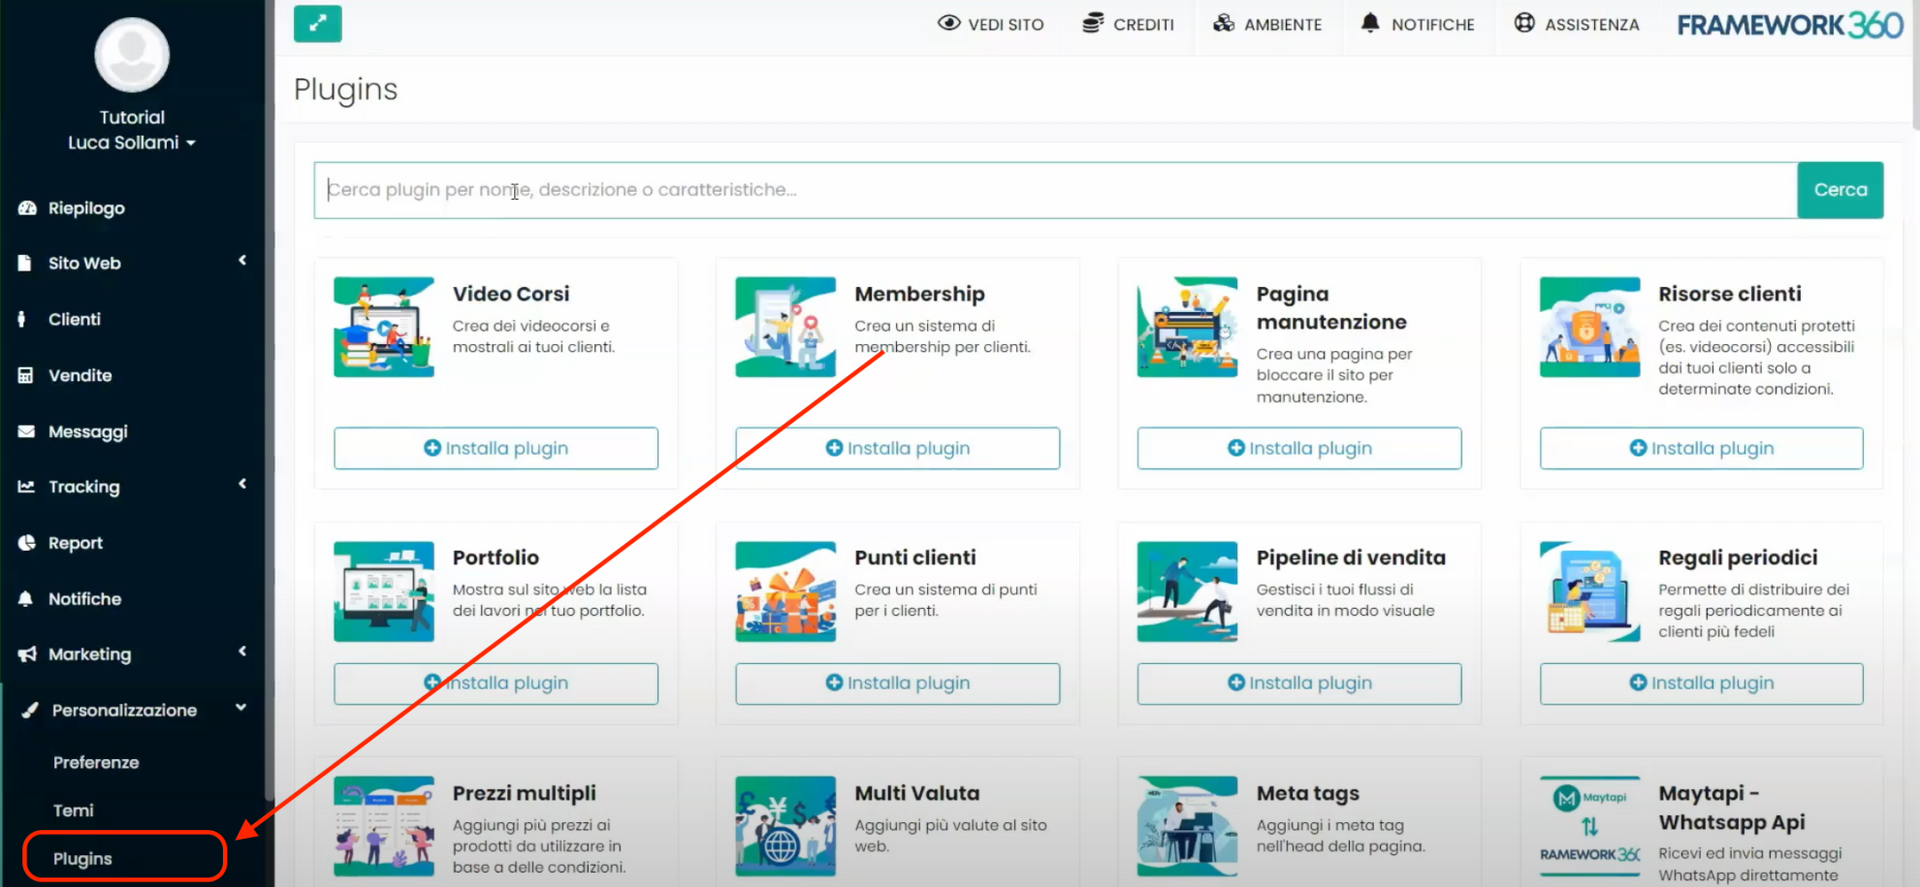
Task: Click the green fullscreen expand icon
Action: (317, 24)
